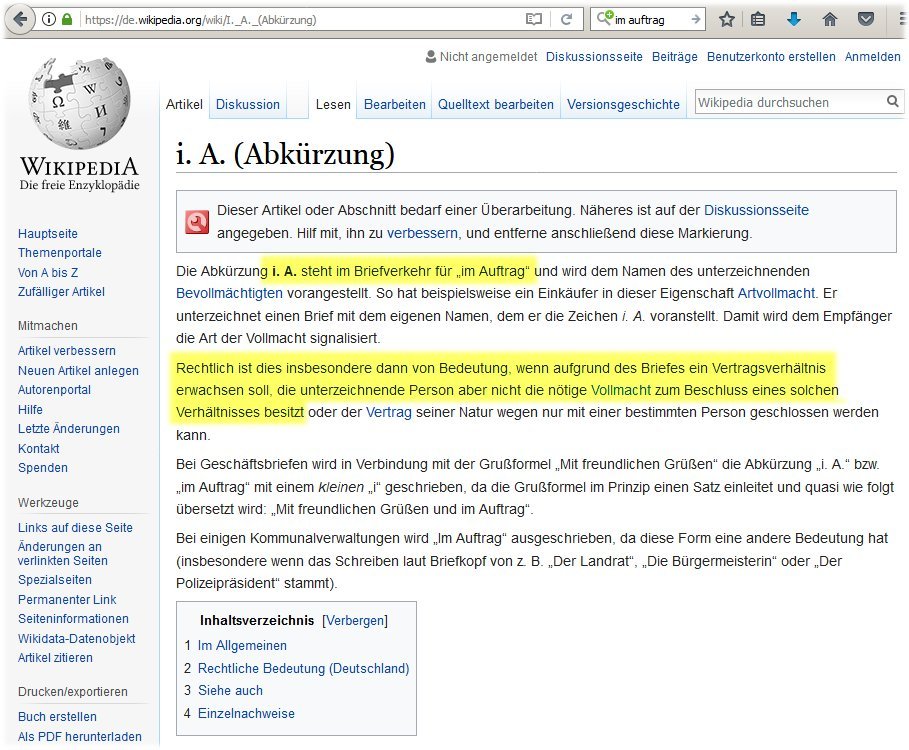The height and width of the screenshot is (750, 909).
Task: Click the Pocket save icon
Action: (866, 20)
